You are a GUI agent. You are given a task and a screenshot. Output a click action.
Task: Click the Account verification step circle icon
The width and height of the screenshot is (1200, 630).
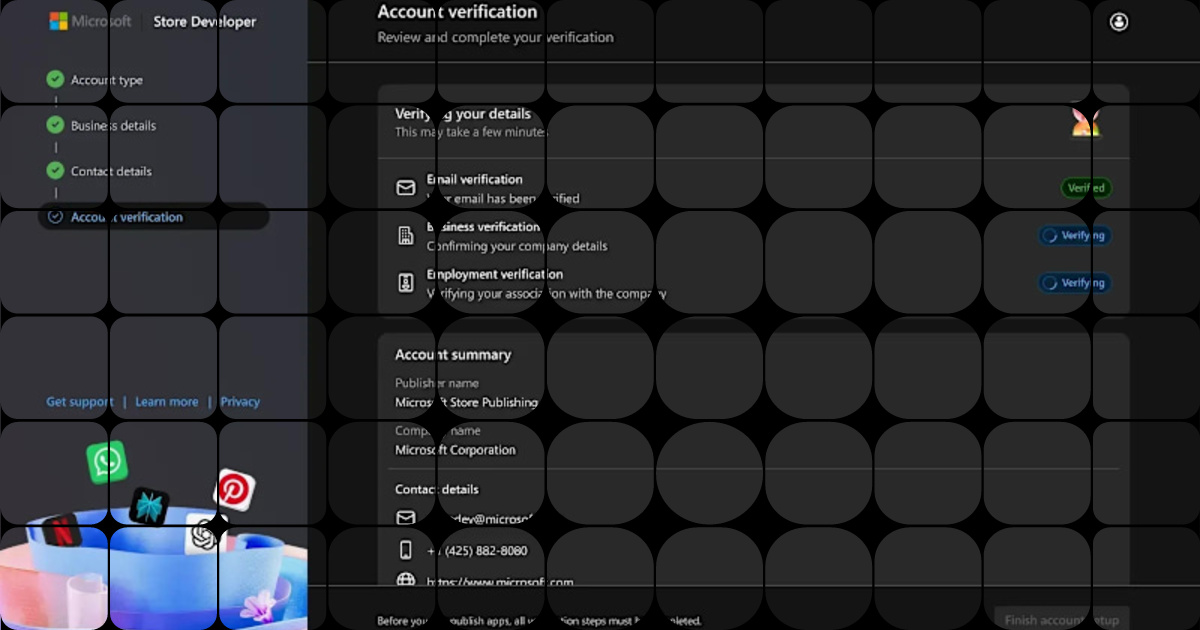pos(55,216)
